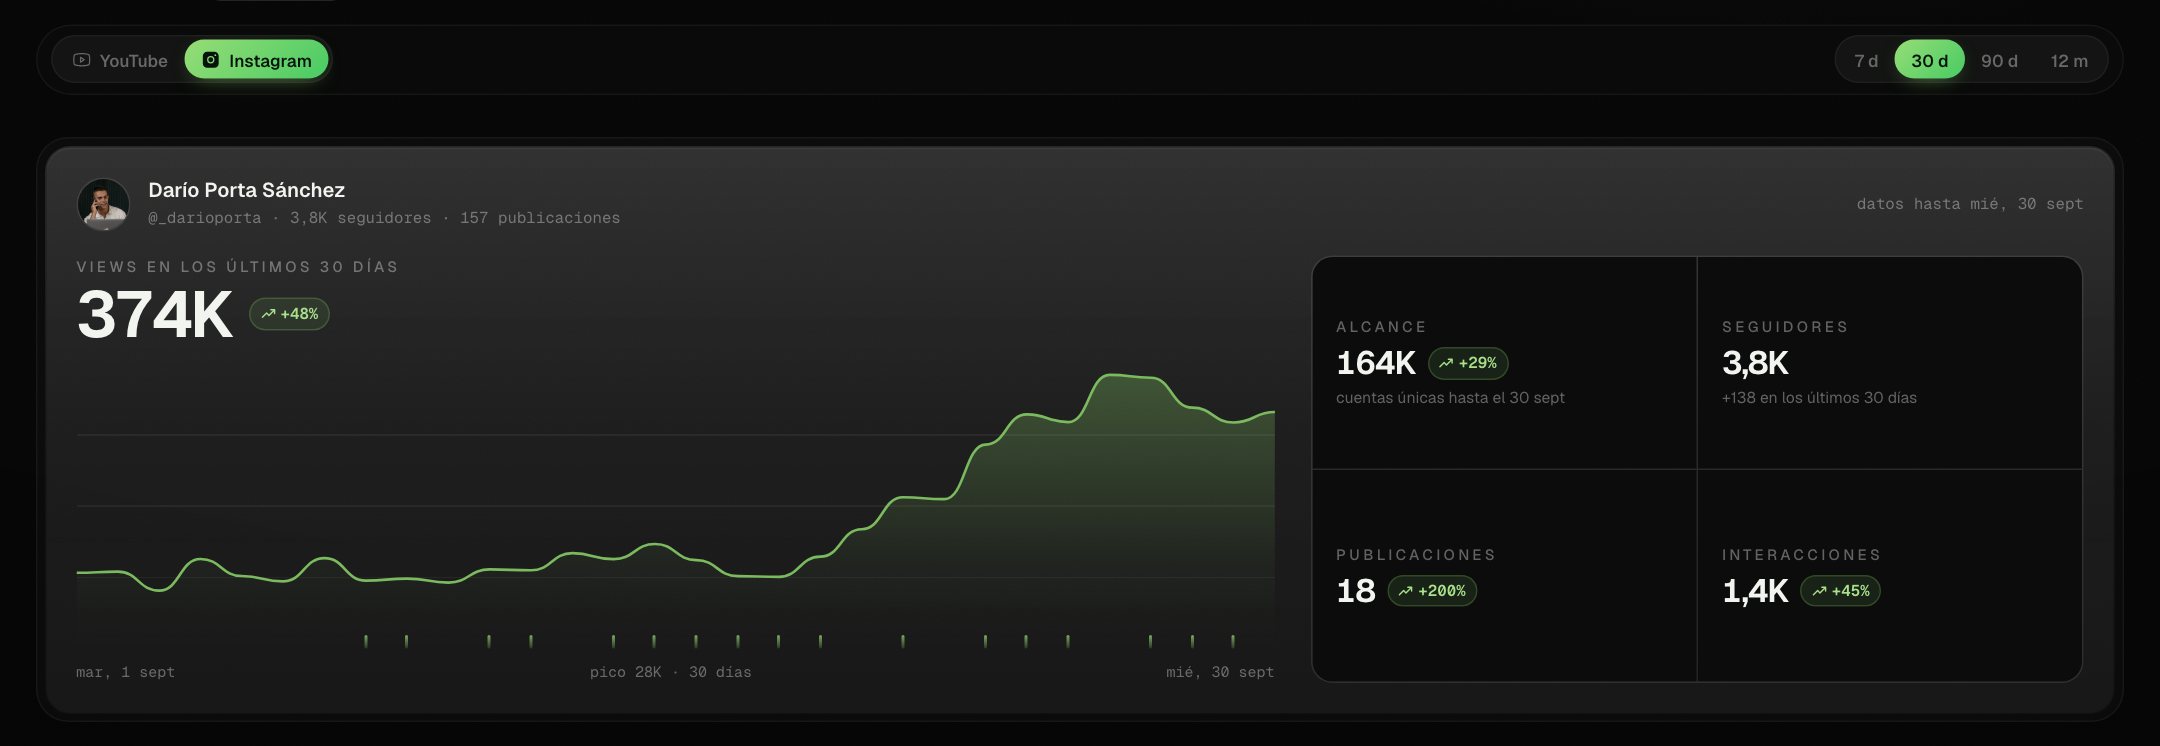The width and height of the screenshot is (2160, 746).
Task: Click the trend arrow in the +45% badge
Action: coord(1819,591)
